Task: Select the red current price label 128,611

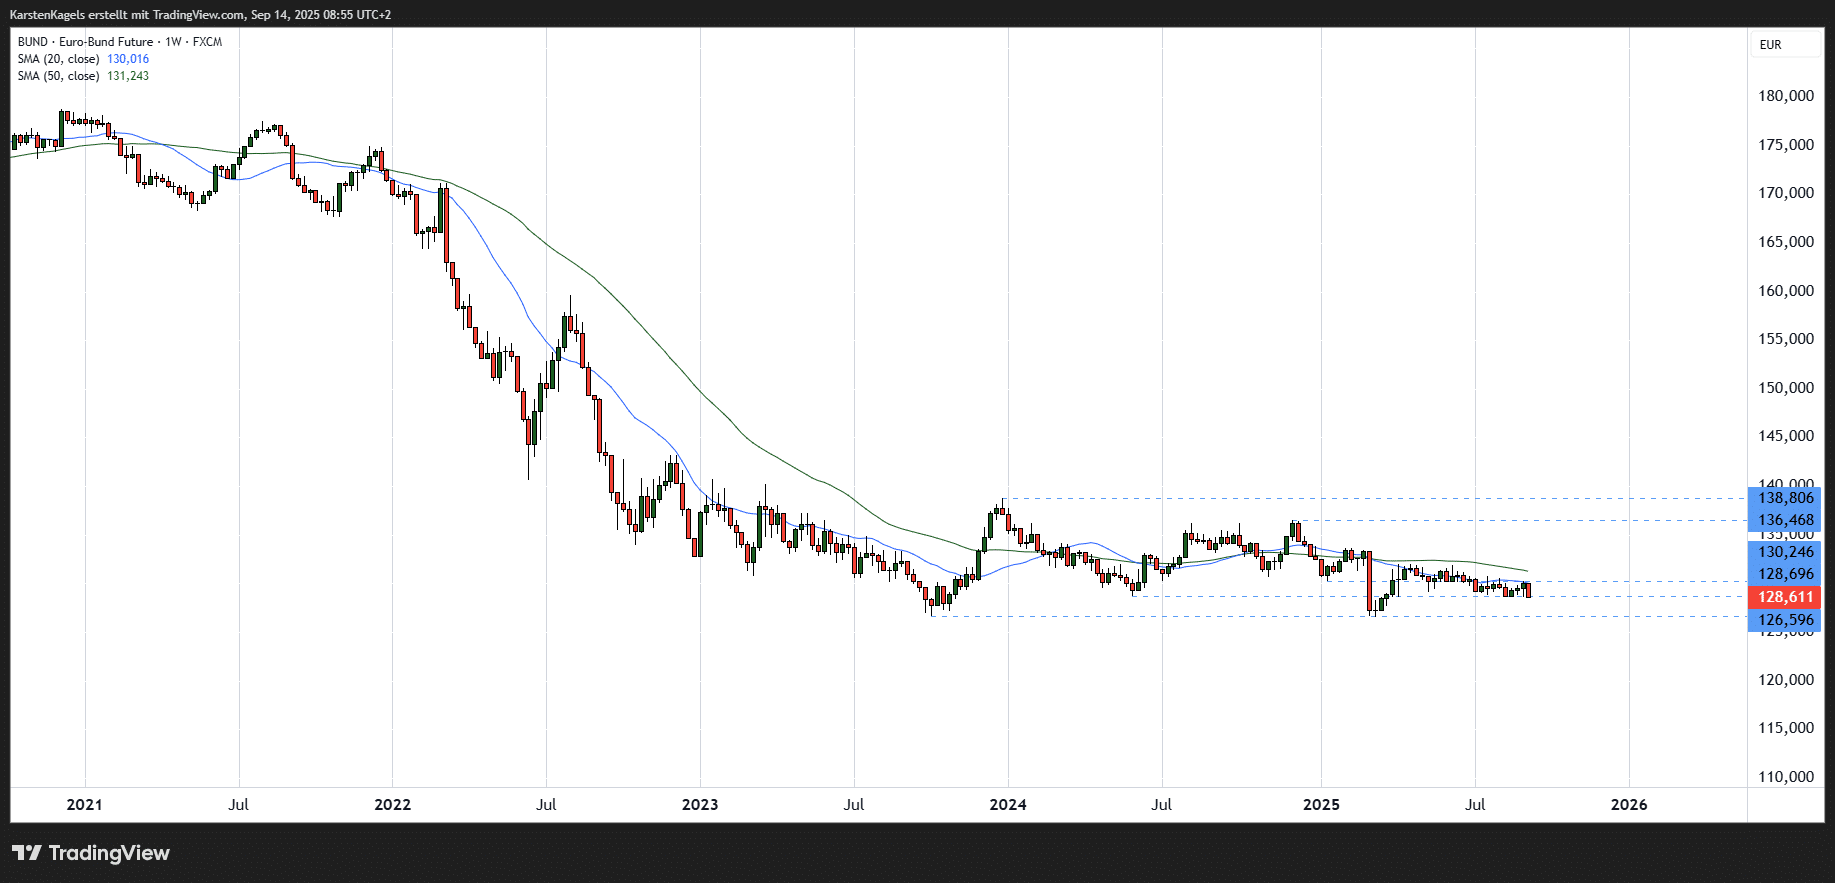Action: click(1785, 597)
